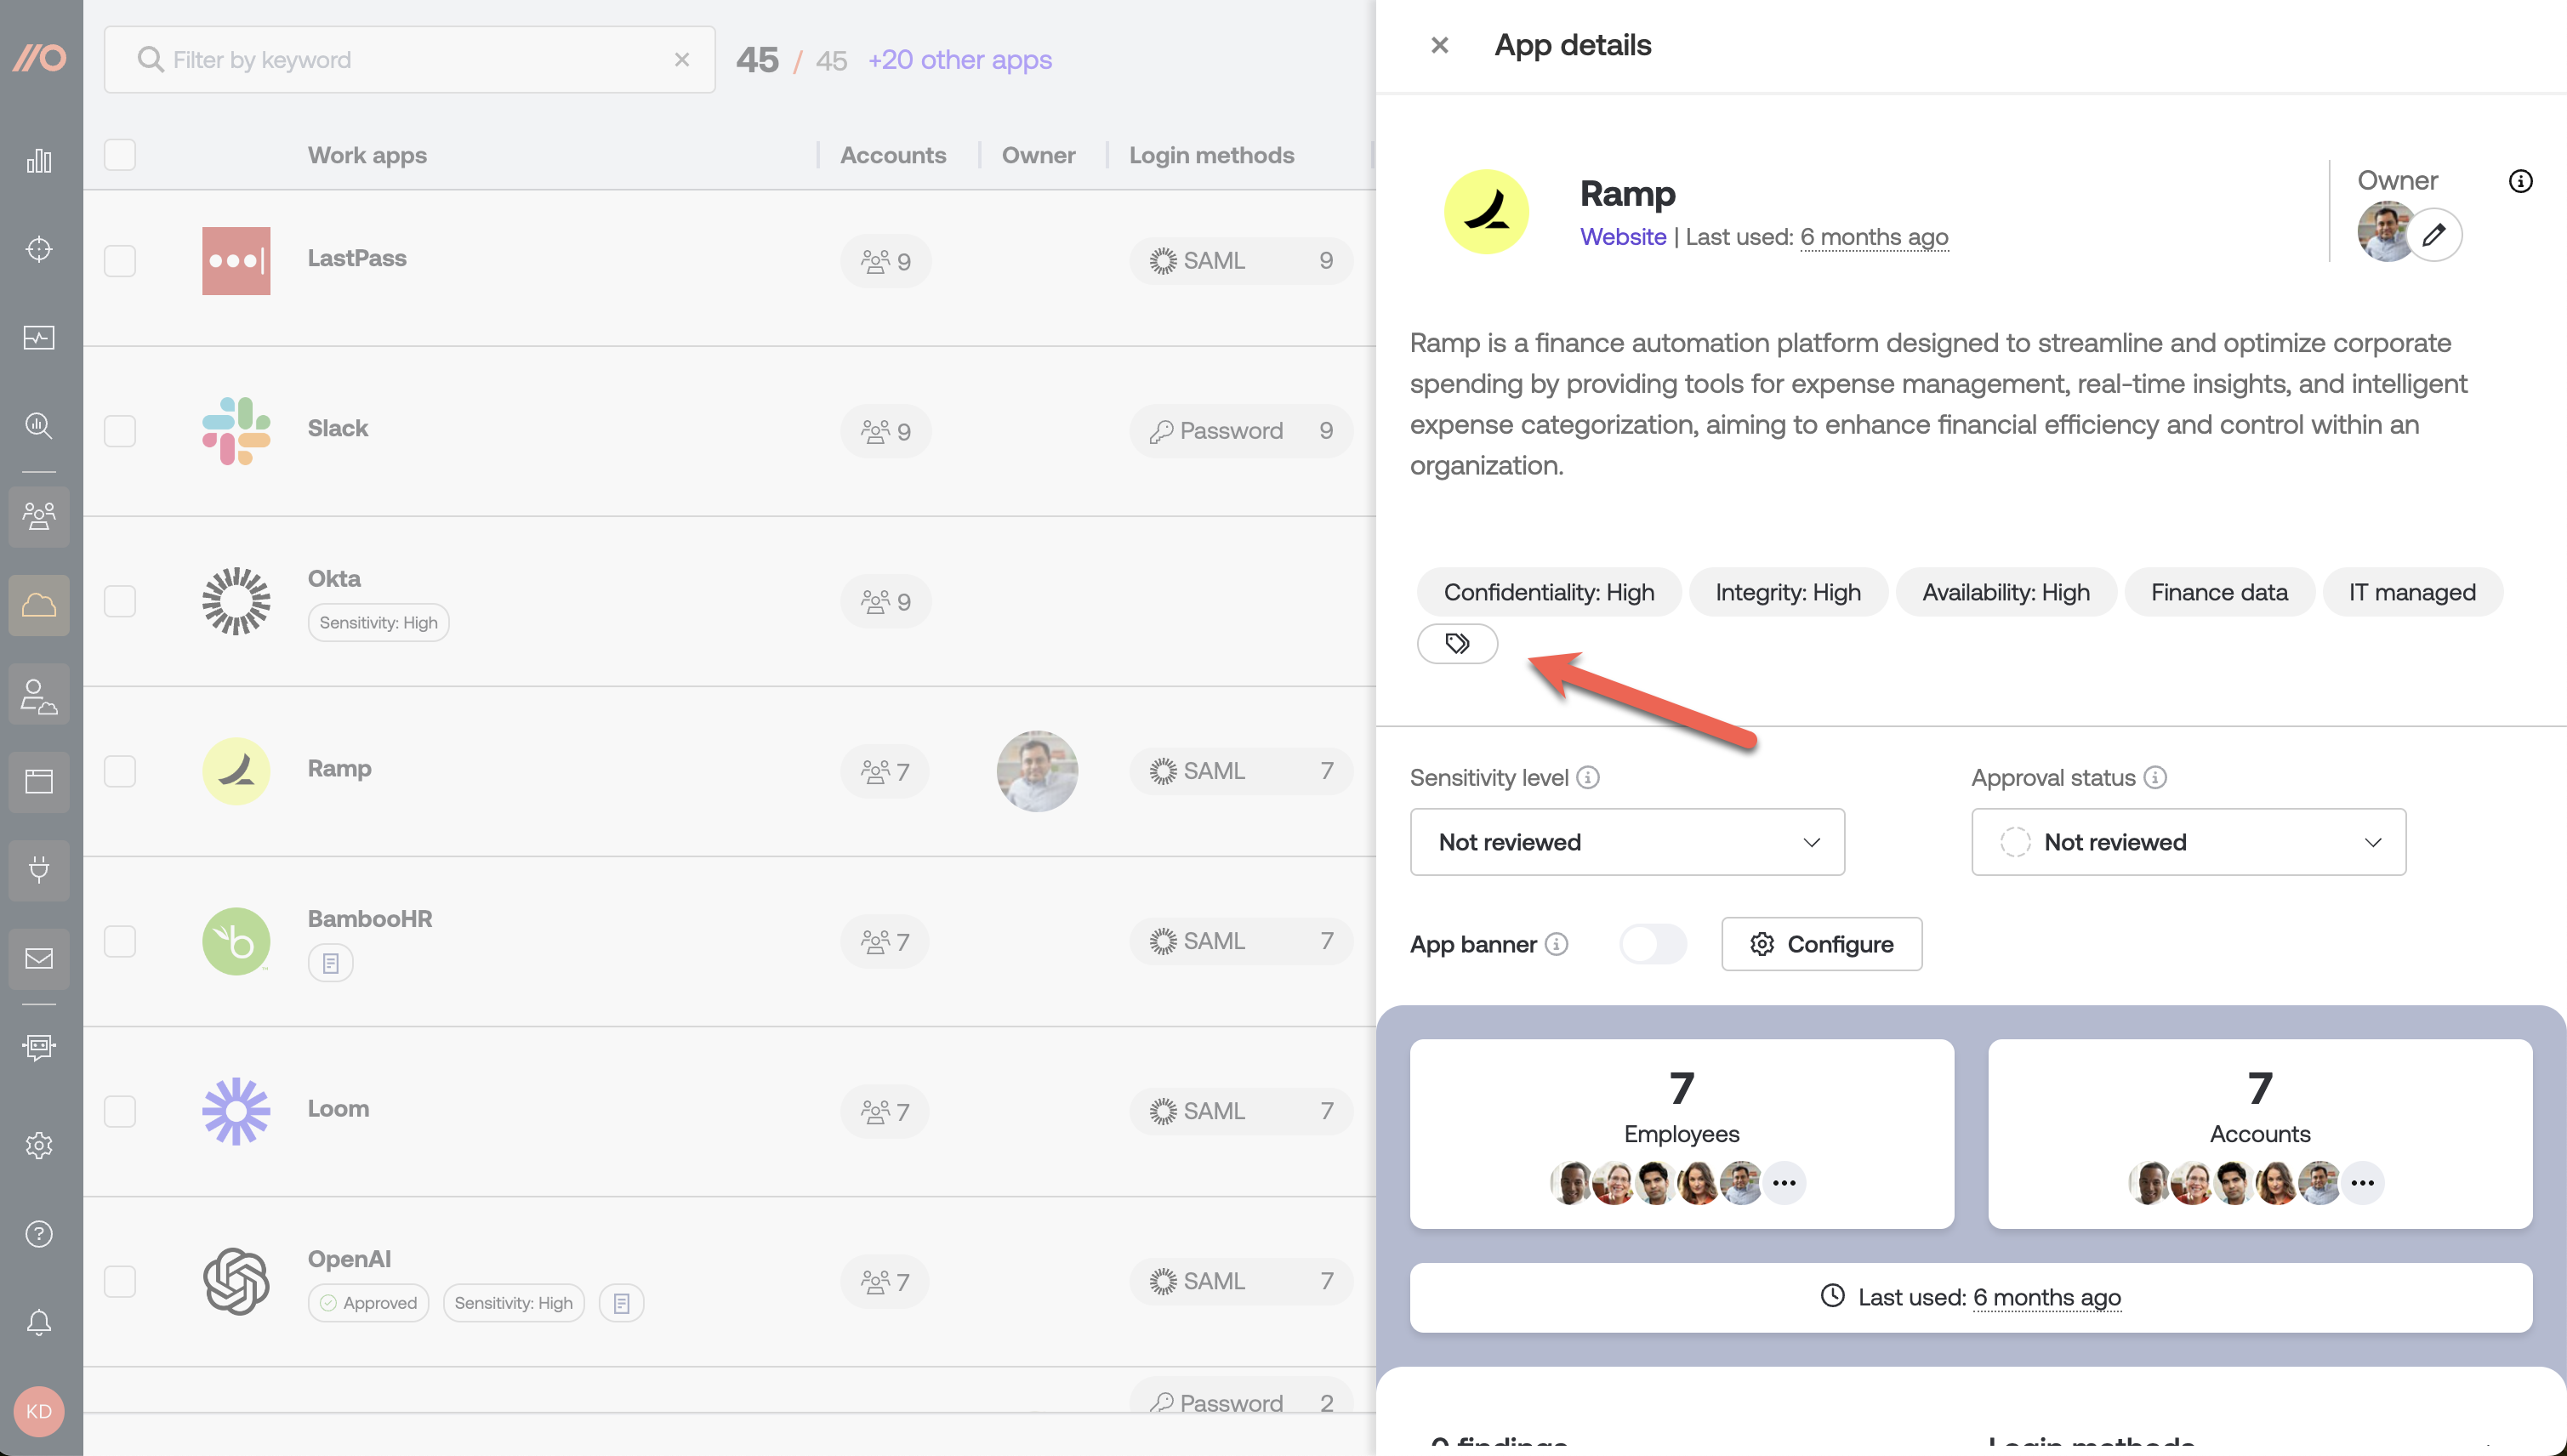Open the 7 Employees card
This screenshot has height=1456, width=2567.
(x=1681, y=1134)
